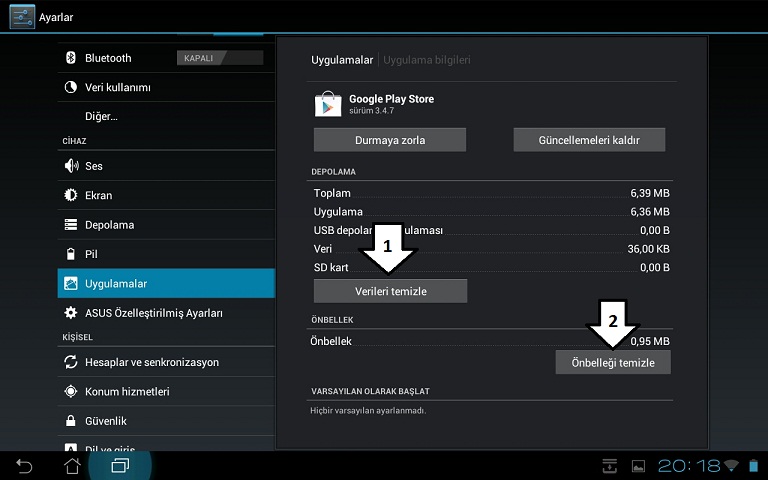Viewport: 768px width, 480px height.
Task: Open the Ekran display settings
Action: (166, 195)
